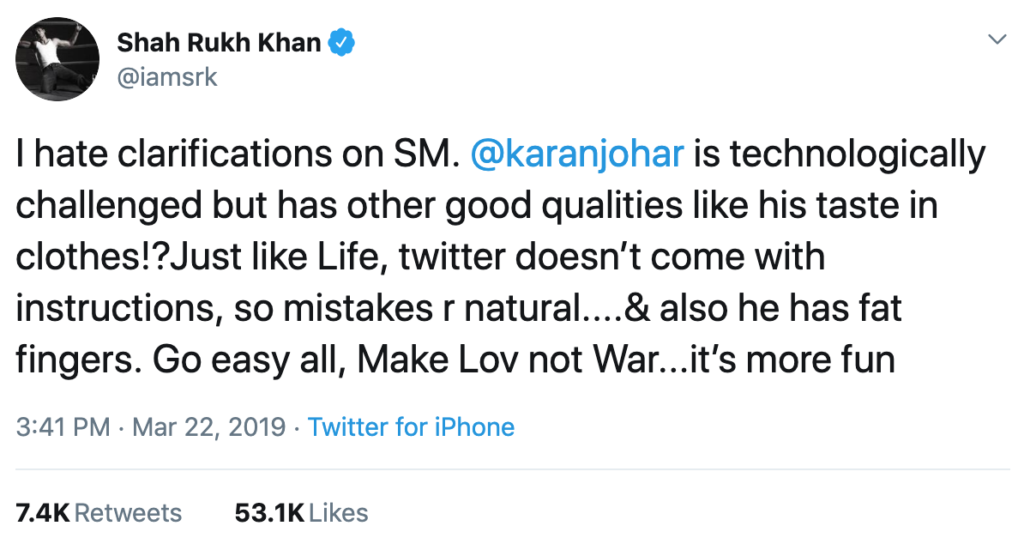
Task: View the 53.1K Likes list
Action: click(x=302, y=513)
